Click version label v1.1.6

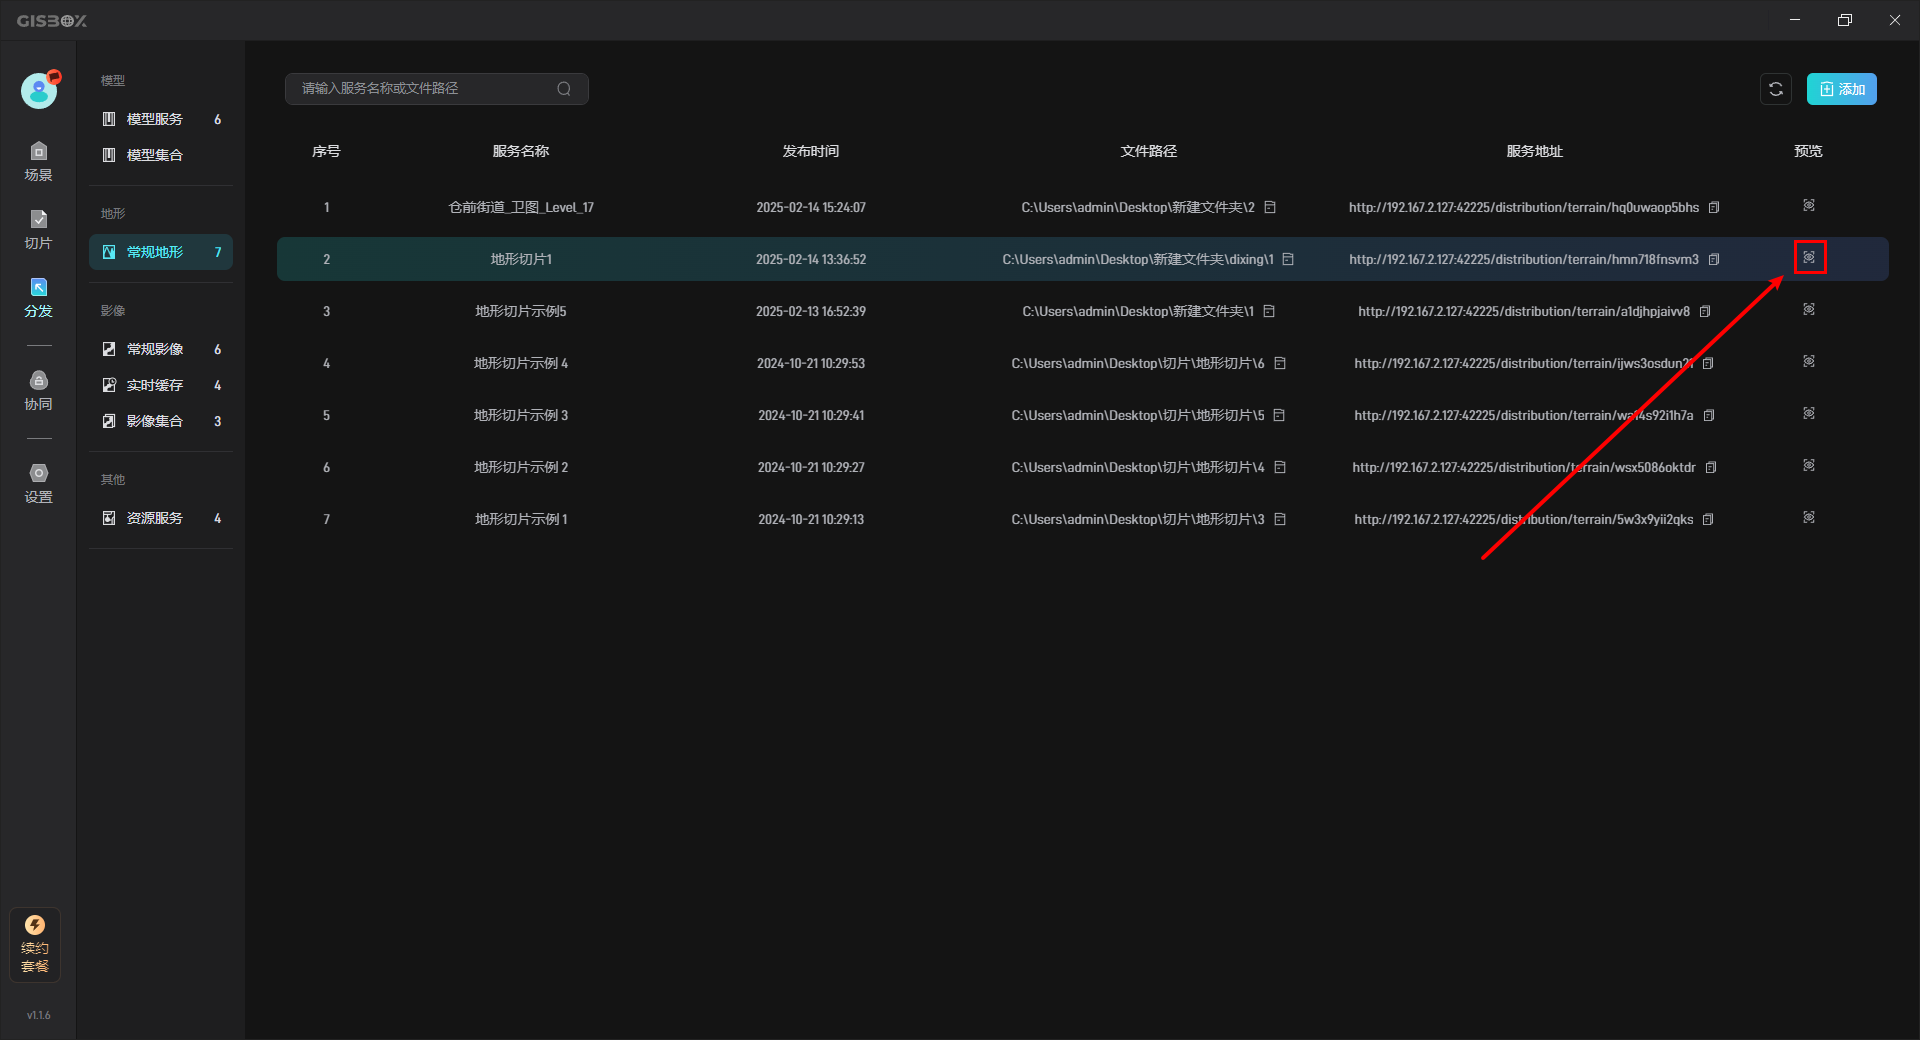(x=38, y=1015)
